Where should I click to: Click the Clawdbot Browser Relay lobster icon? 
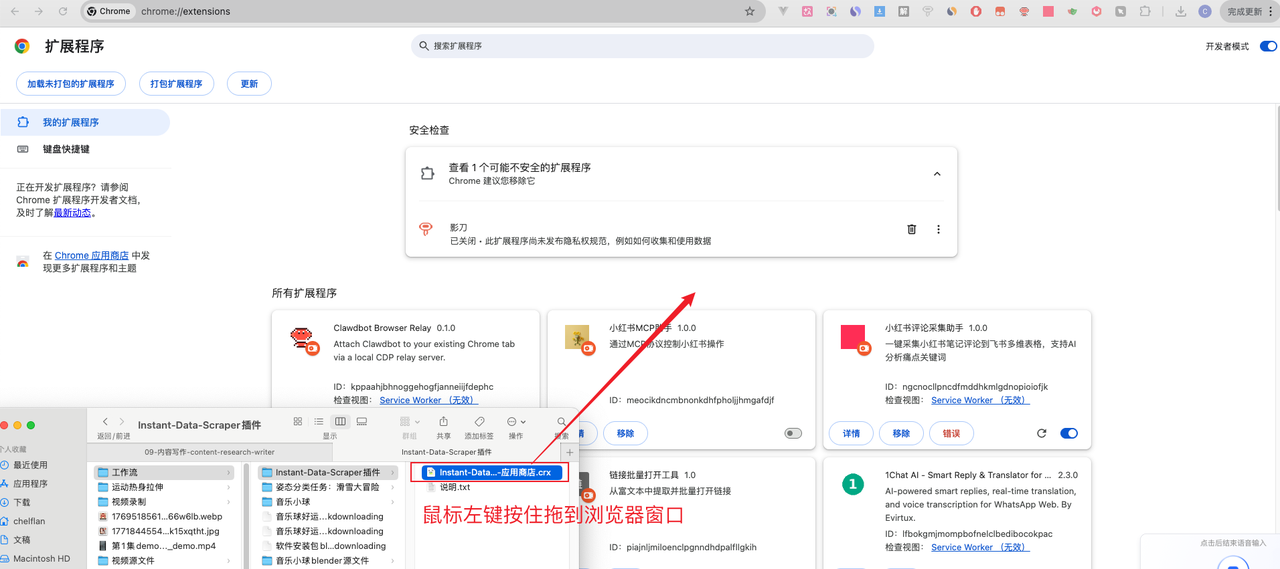(302, 340)
